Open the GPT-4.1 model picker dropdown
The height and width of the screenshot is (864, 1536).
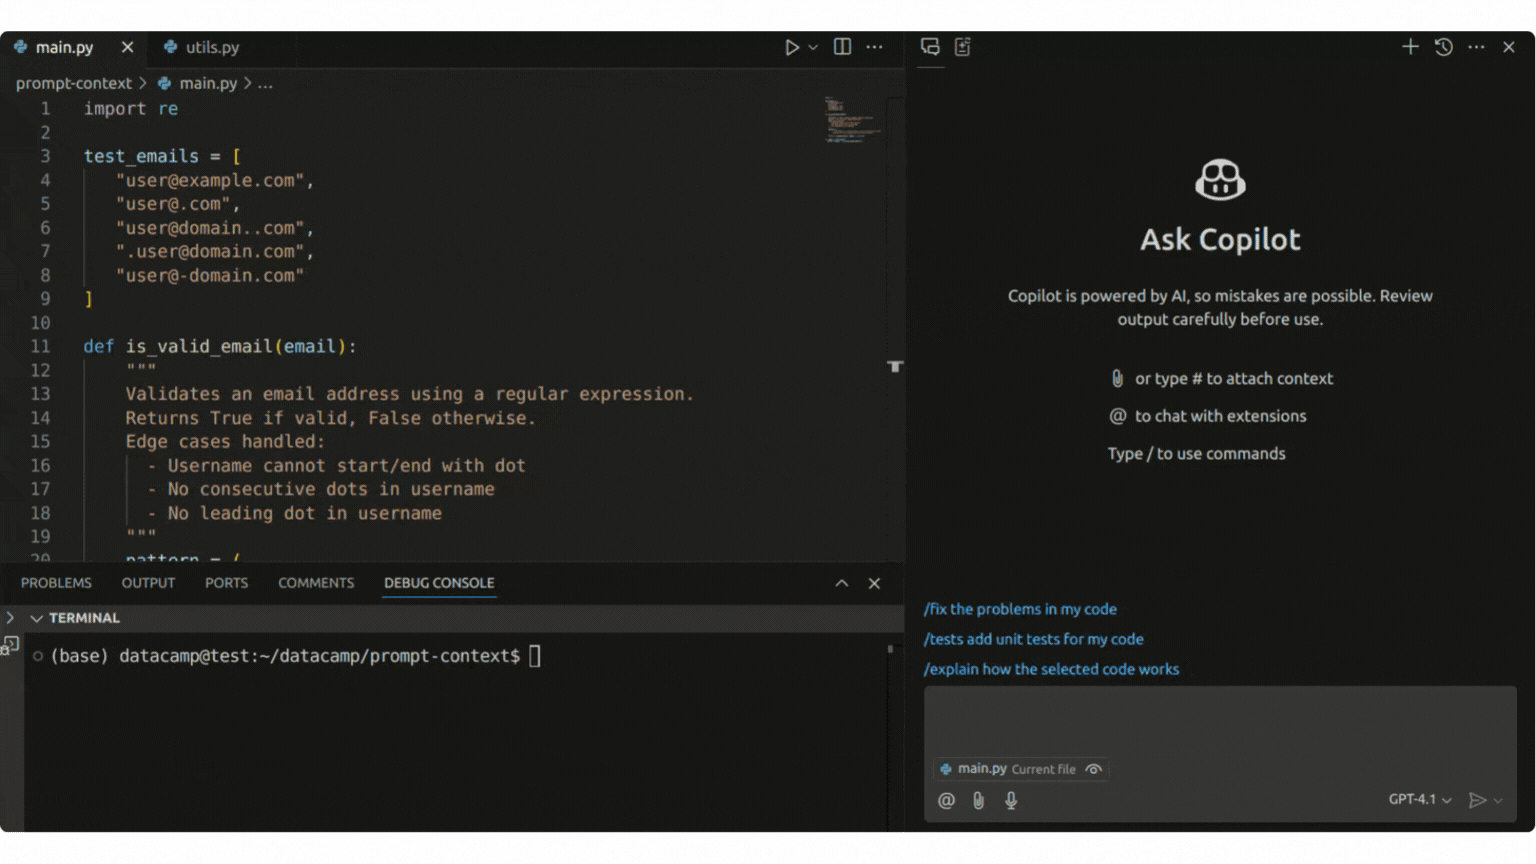[x=1419, y=799]
